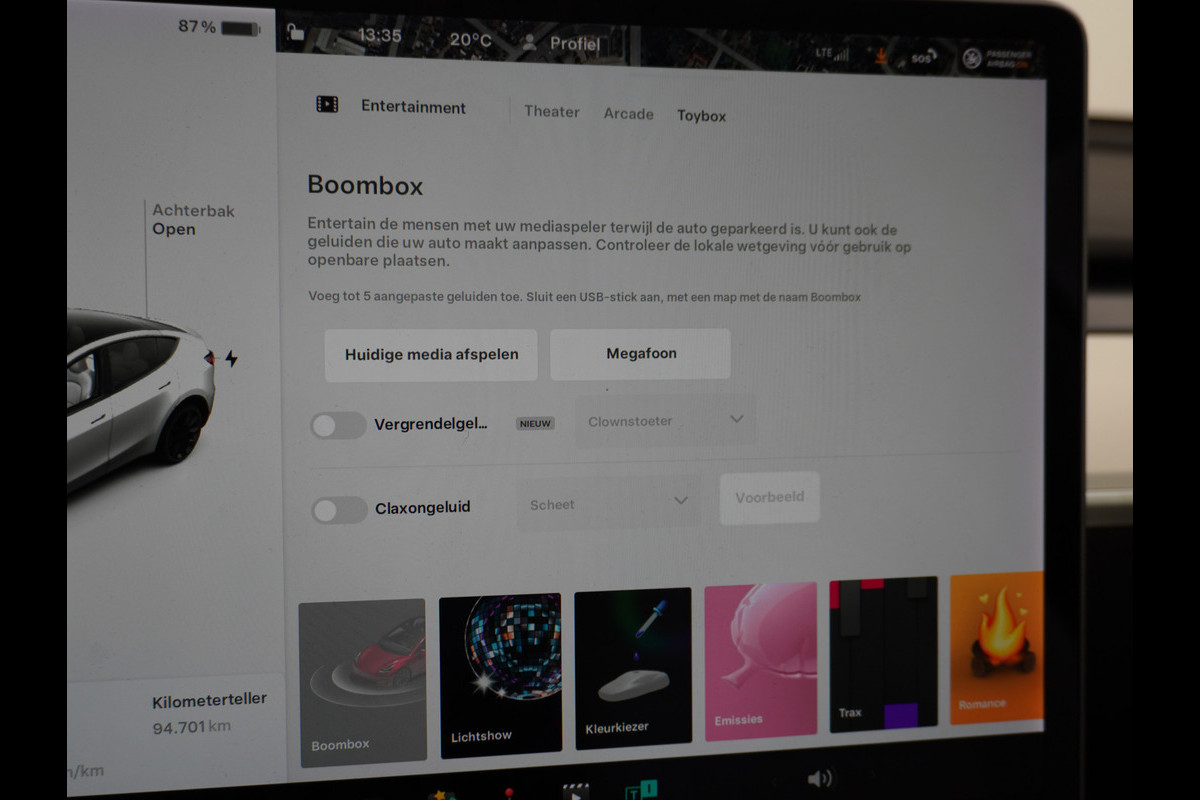Tap the passenger airbag status indicator

coord(996,59)
